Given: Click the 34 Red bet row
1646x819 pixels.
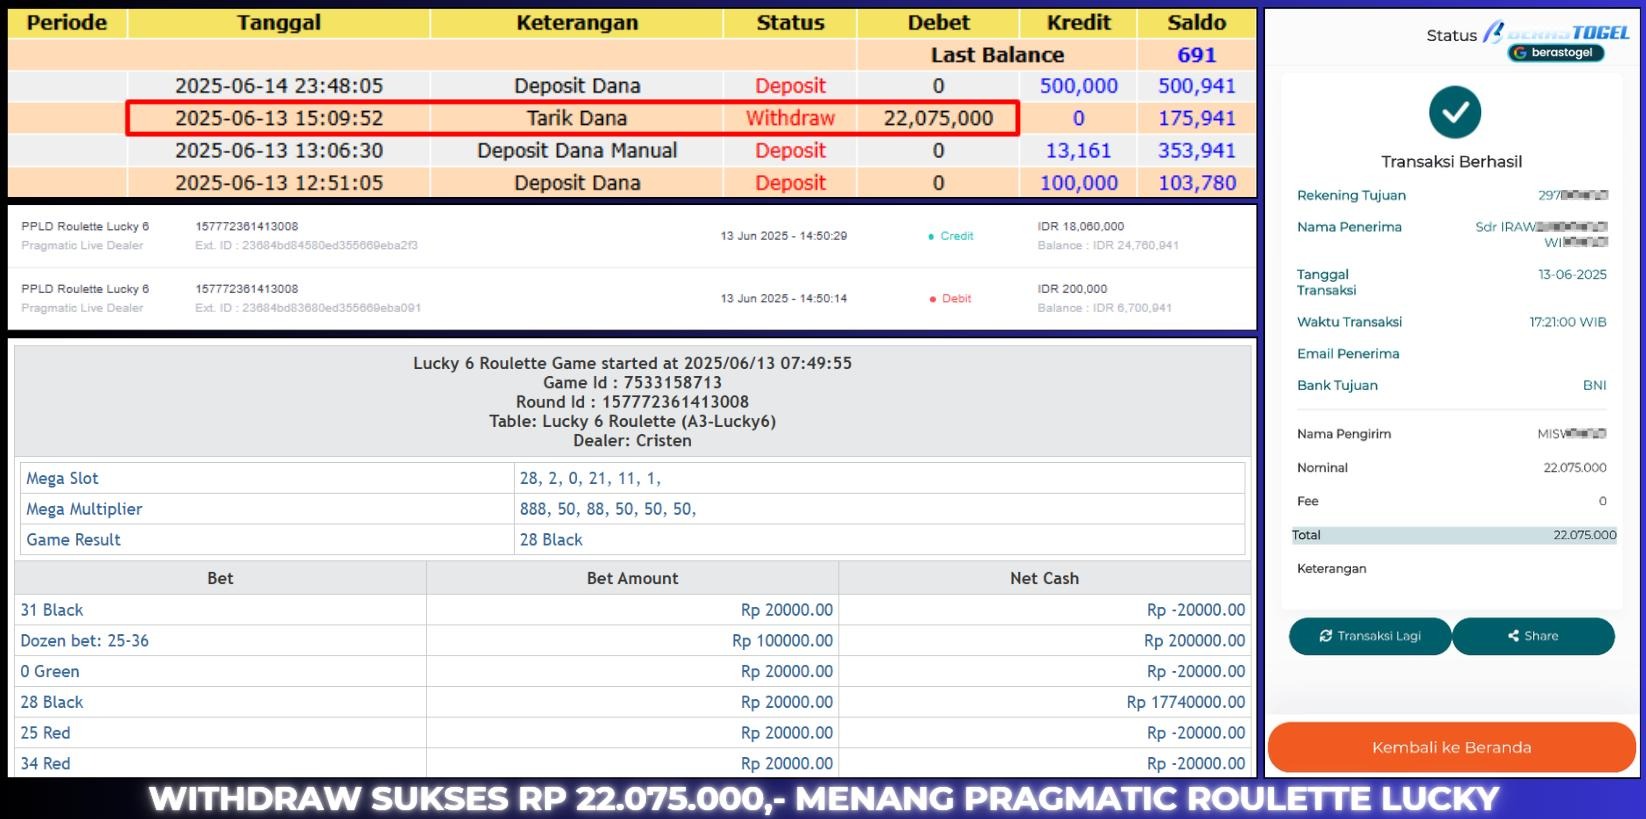Looking at the screenshot, I should click(632, 763).
